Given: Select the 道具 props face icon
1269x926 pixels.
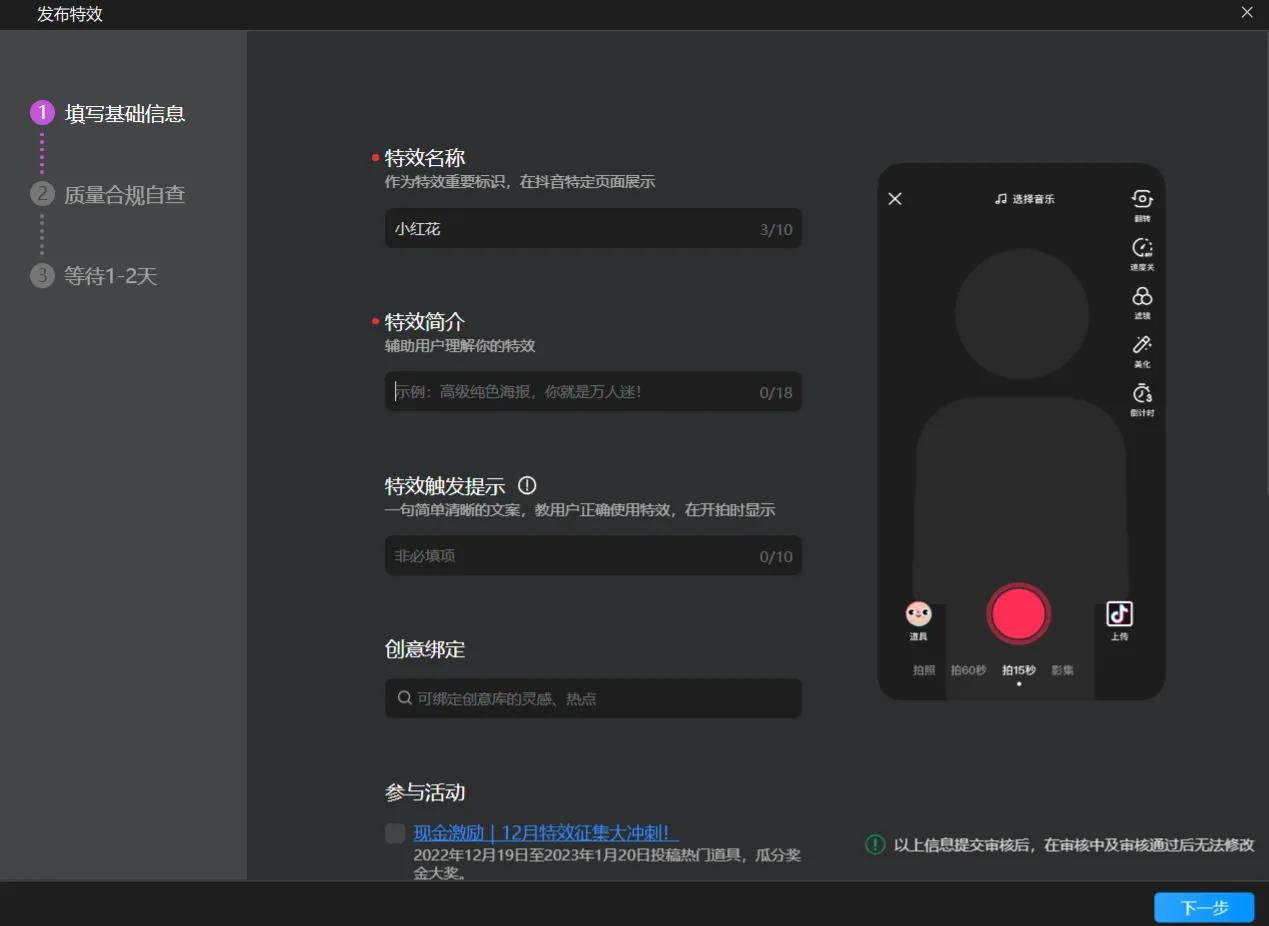Looking at the screenshot, I should coord(918,613).
